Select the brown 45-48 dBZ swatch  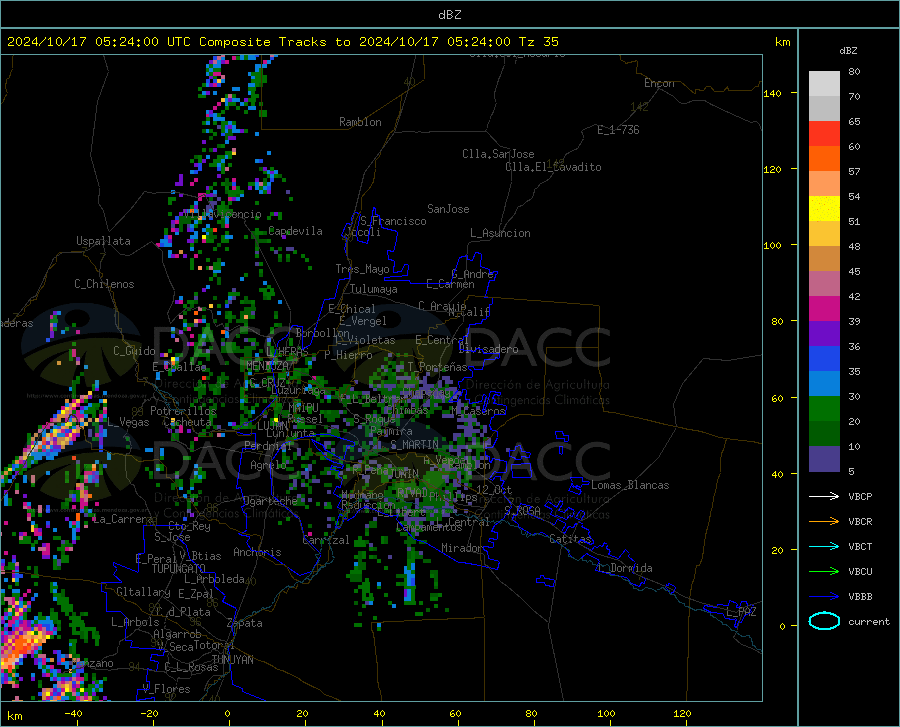pos(824,259)
